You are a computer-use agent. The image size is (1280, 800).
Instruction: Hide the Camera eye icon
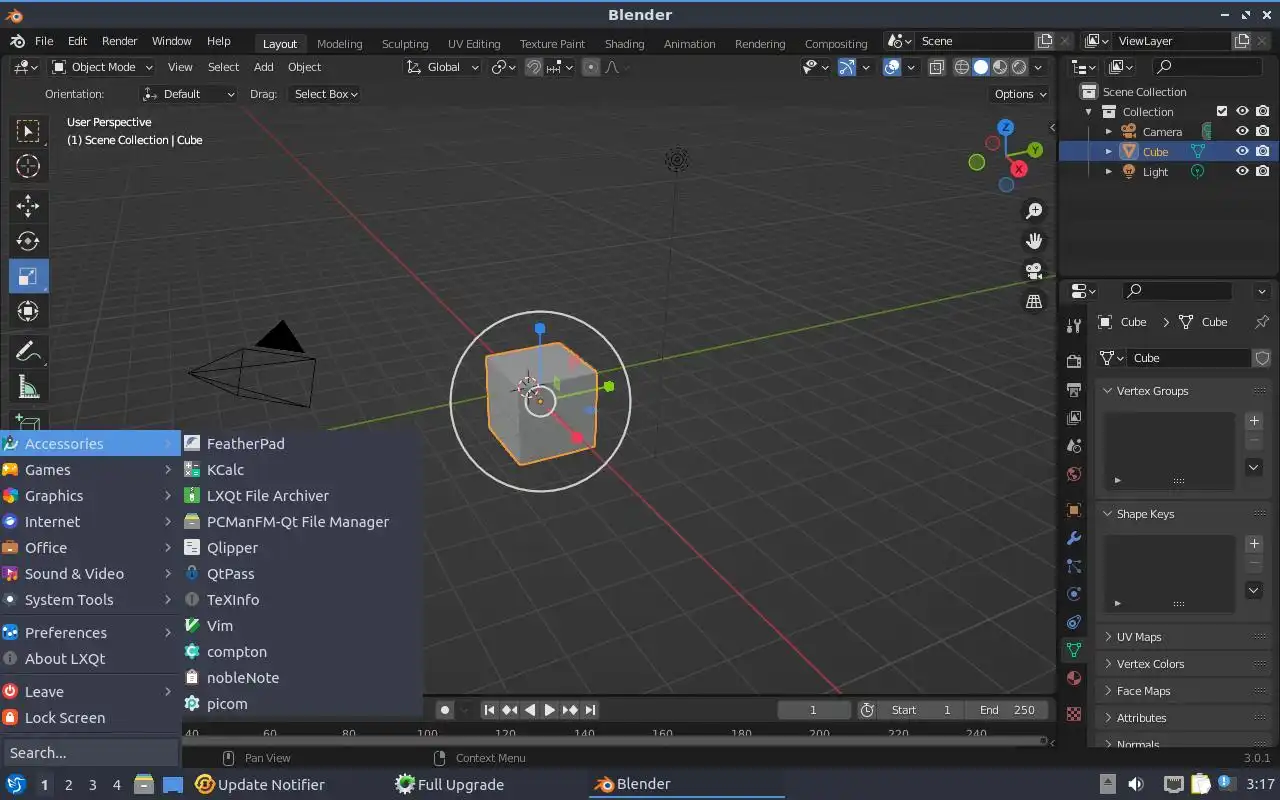1242,131
